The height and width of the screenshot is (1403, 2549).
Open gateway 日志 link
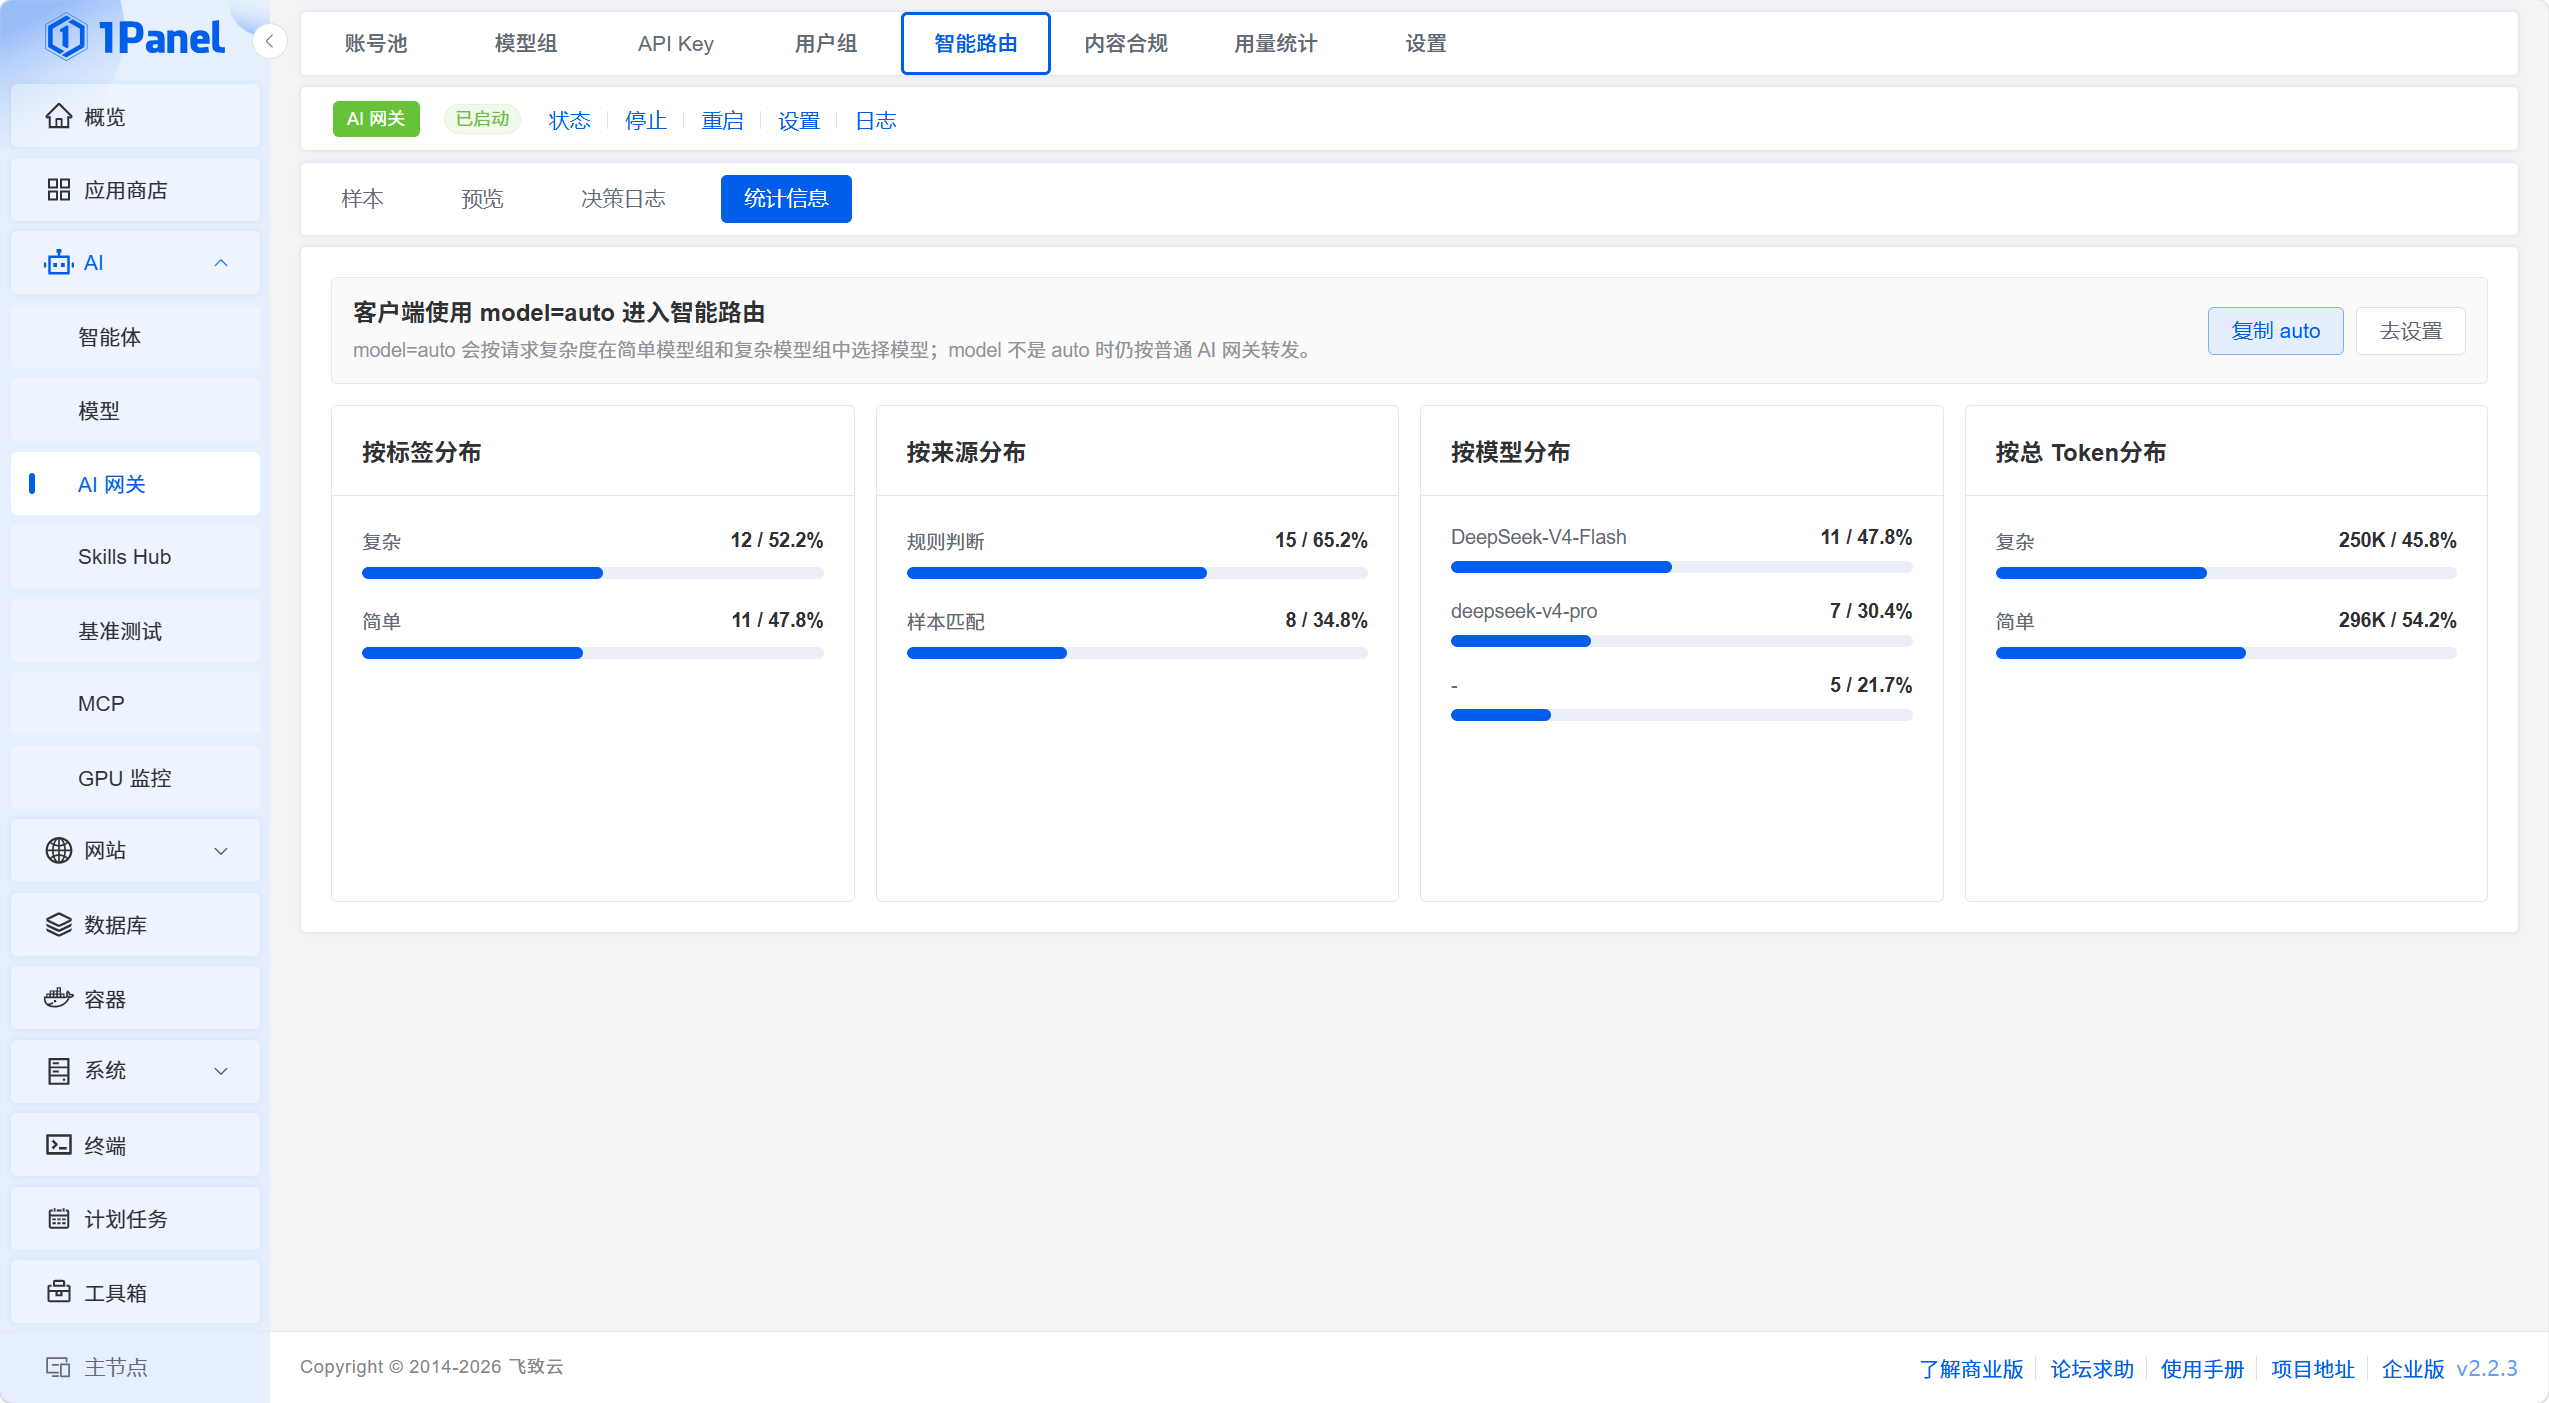pyautogui.click(x=876, y=120)
